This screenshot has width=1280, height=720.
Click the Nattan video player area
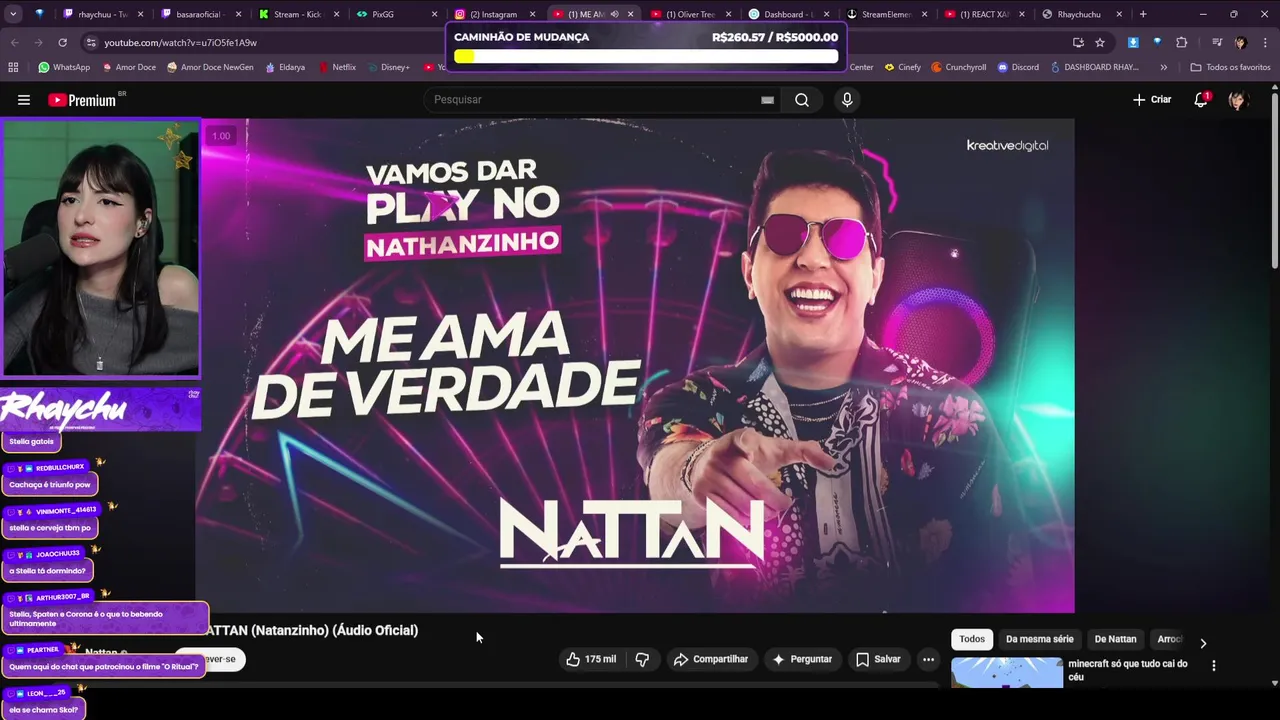[635, 366]
